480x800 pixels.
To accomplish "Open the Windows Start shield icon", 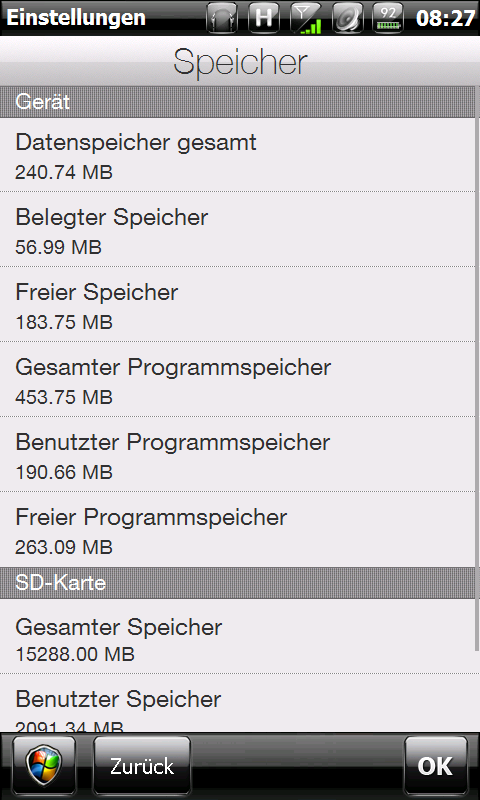I will (44, 765).
